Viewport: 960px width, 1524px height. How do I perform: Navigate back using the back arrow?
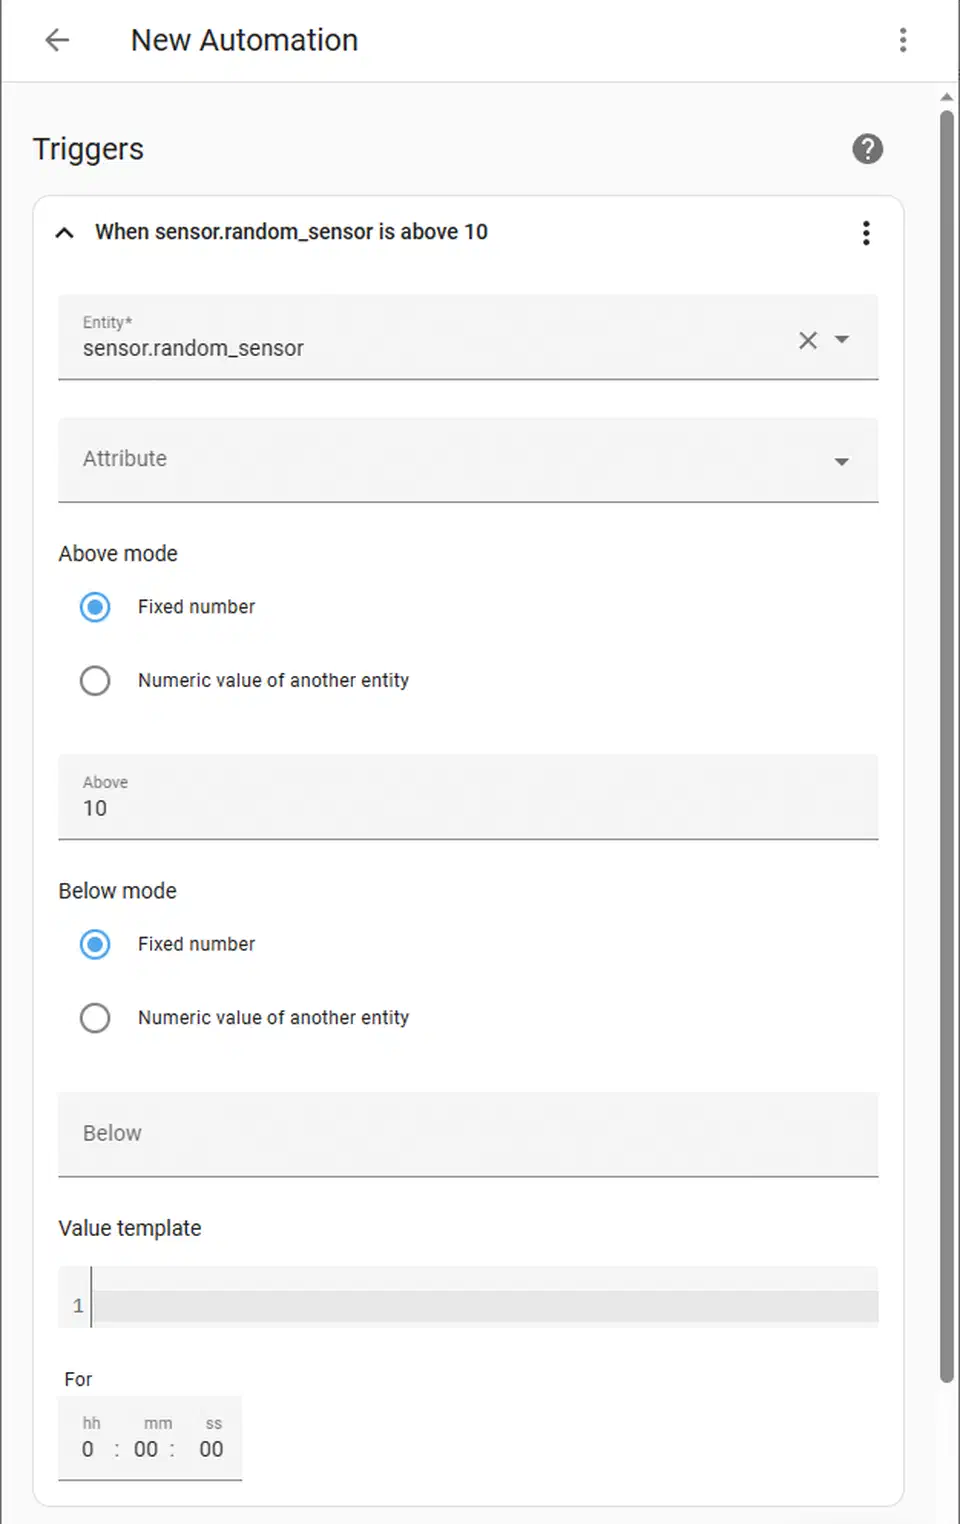(56, 40)
